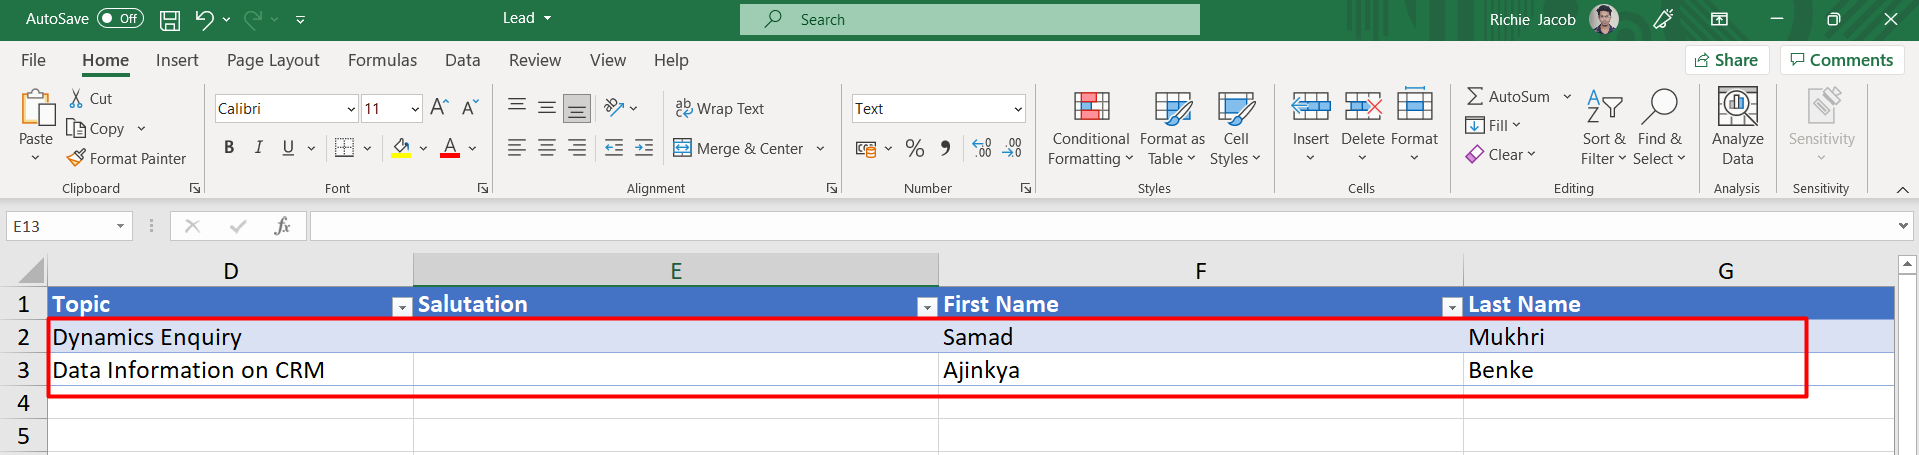Click the Format Painter icon
The image size is (1919, 455).
[x=76, y=158]
